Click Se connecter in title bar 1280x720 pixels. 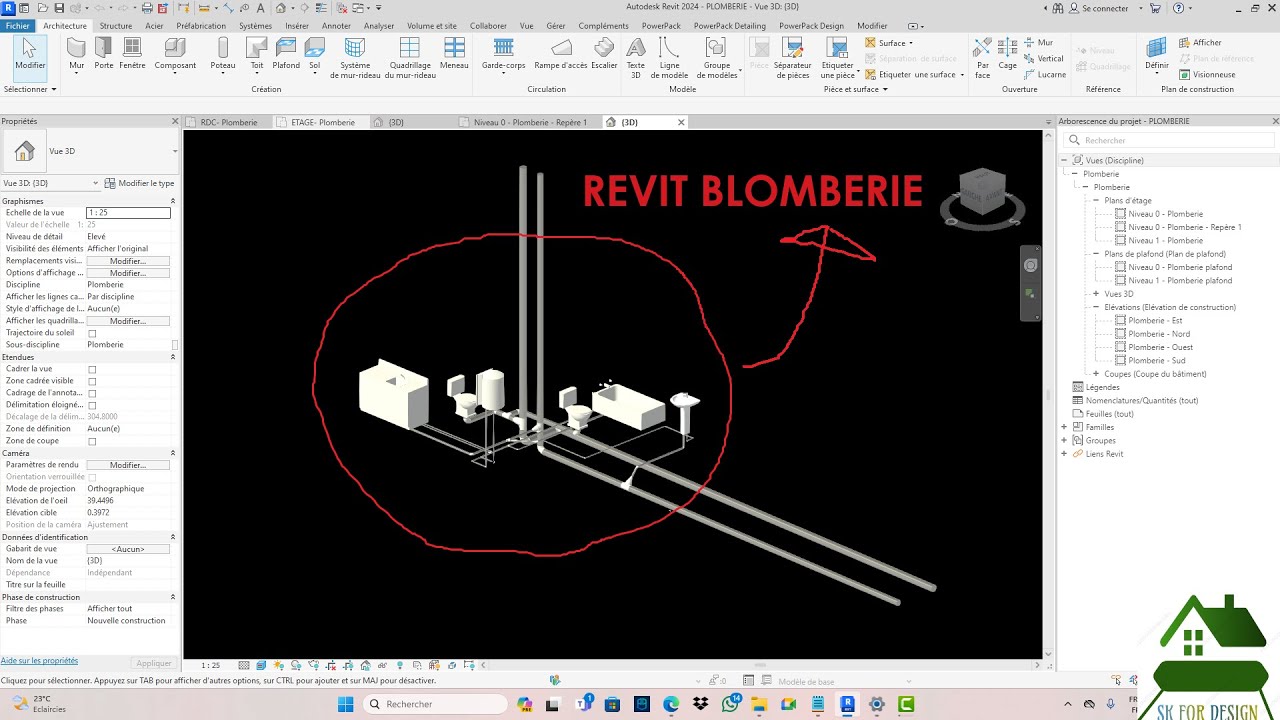[x=1096, y=8]
